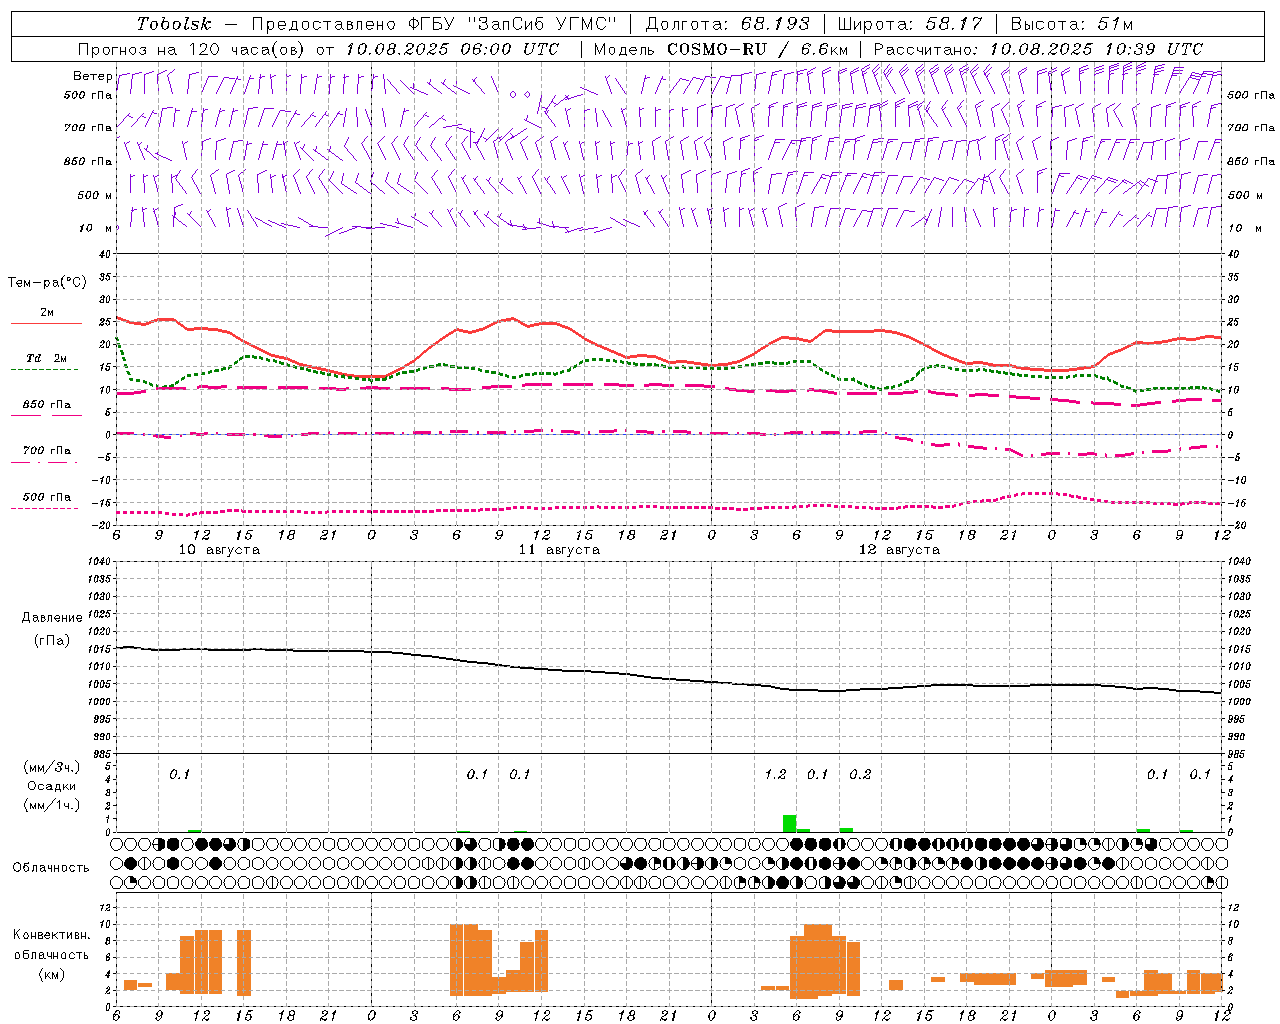1280x1024 pixels.
Task: Click the Рассчитано: 10.08.2025 10:39 UTC timestamp
Action: 1037,49
